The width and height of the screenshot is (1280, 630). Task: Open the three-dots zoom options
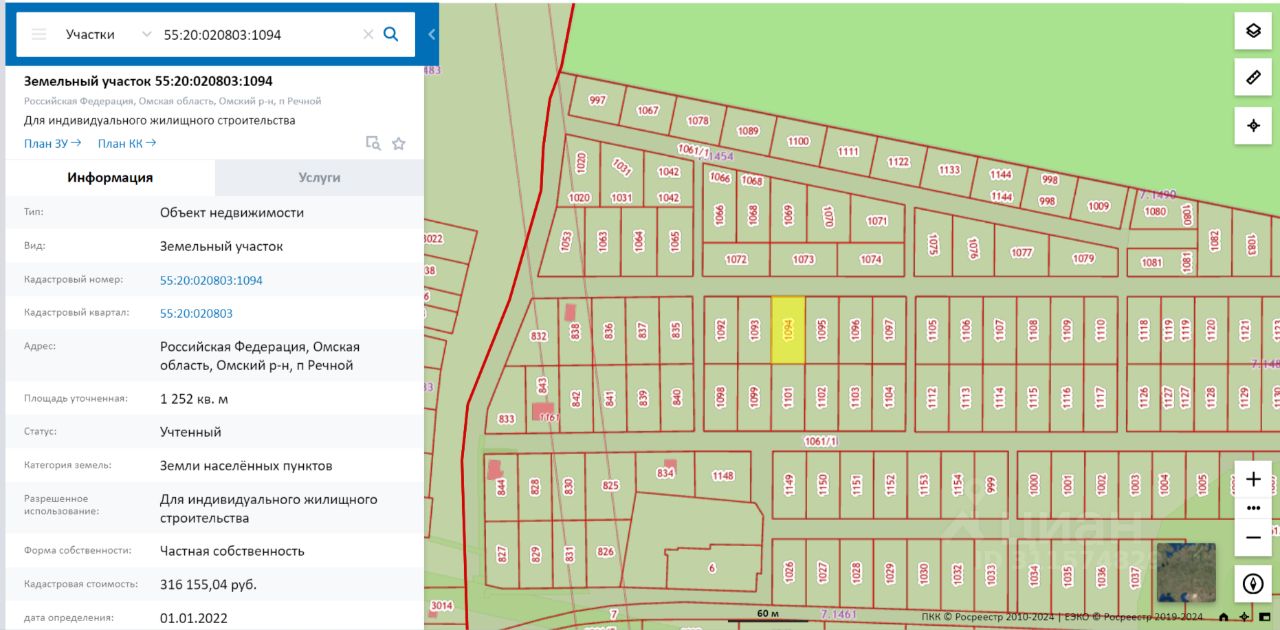1253,508
